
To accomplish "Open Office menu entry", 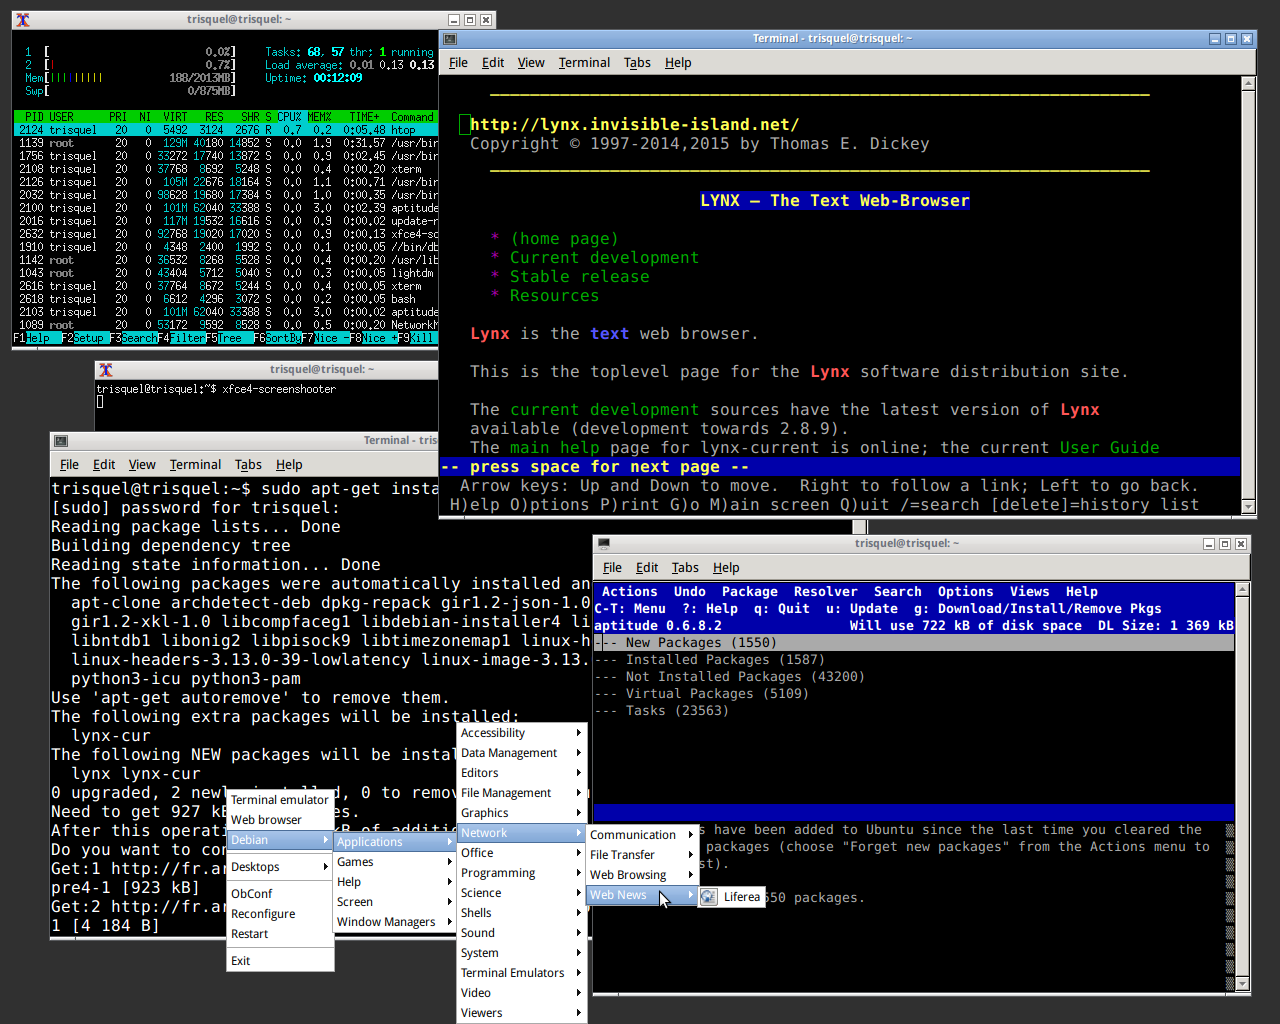I will 522,853.
